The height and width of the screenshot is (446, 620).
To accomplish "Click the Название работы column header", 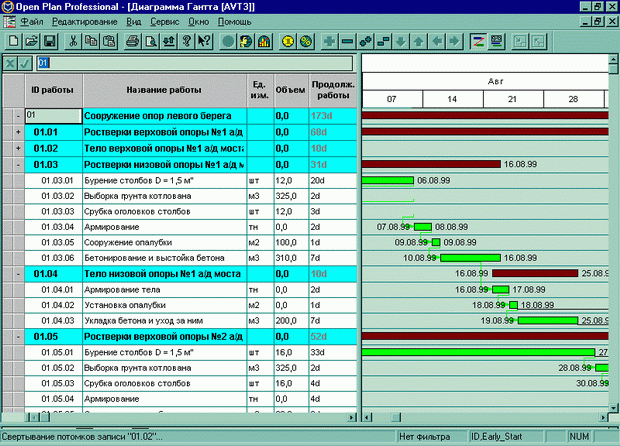I will tap(164, 91).
